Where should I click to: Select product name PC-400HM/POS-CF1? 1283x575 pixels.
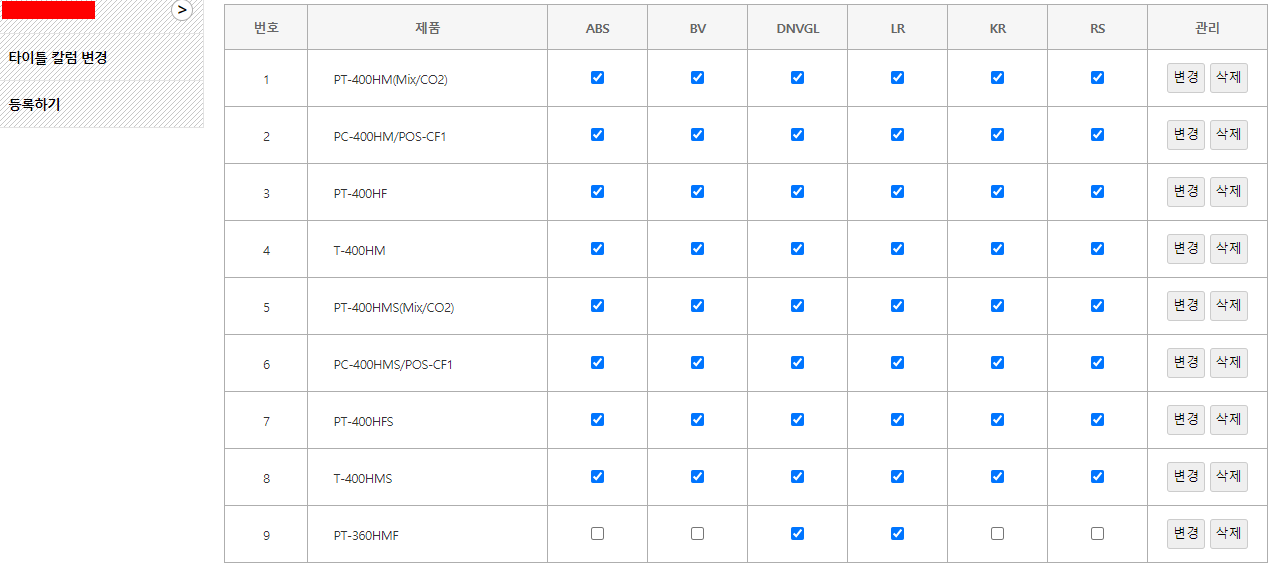tap(390, 136)
